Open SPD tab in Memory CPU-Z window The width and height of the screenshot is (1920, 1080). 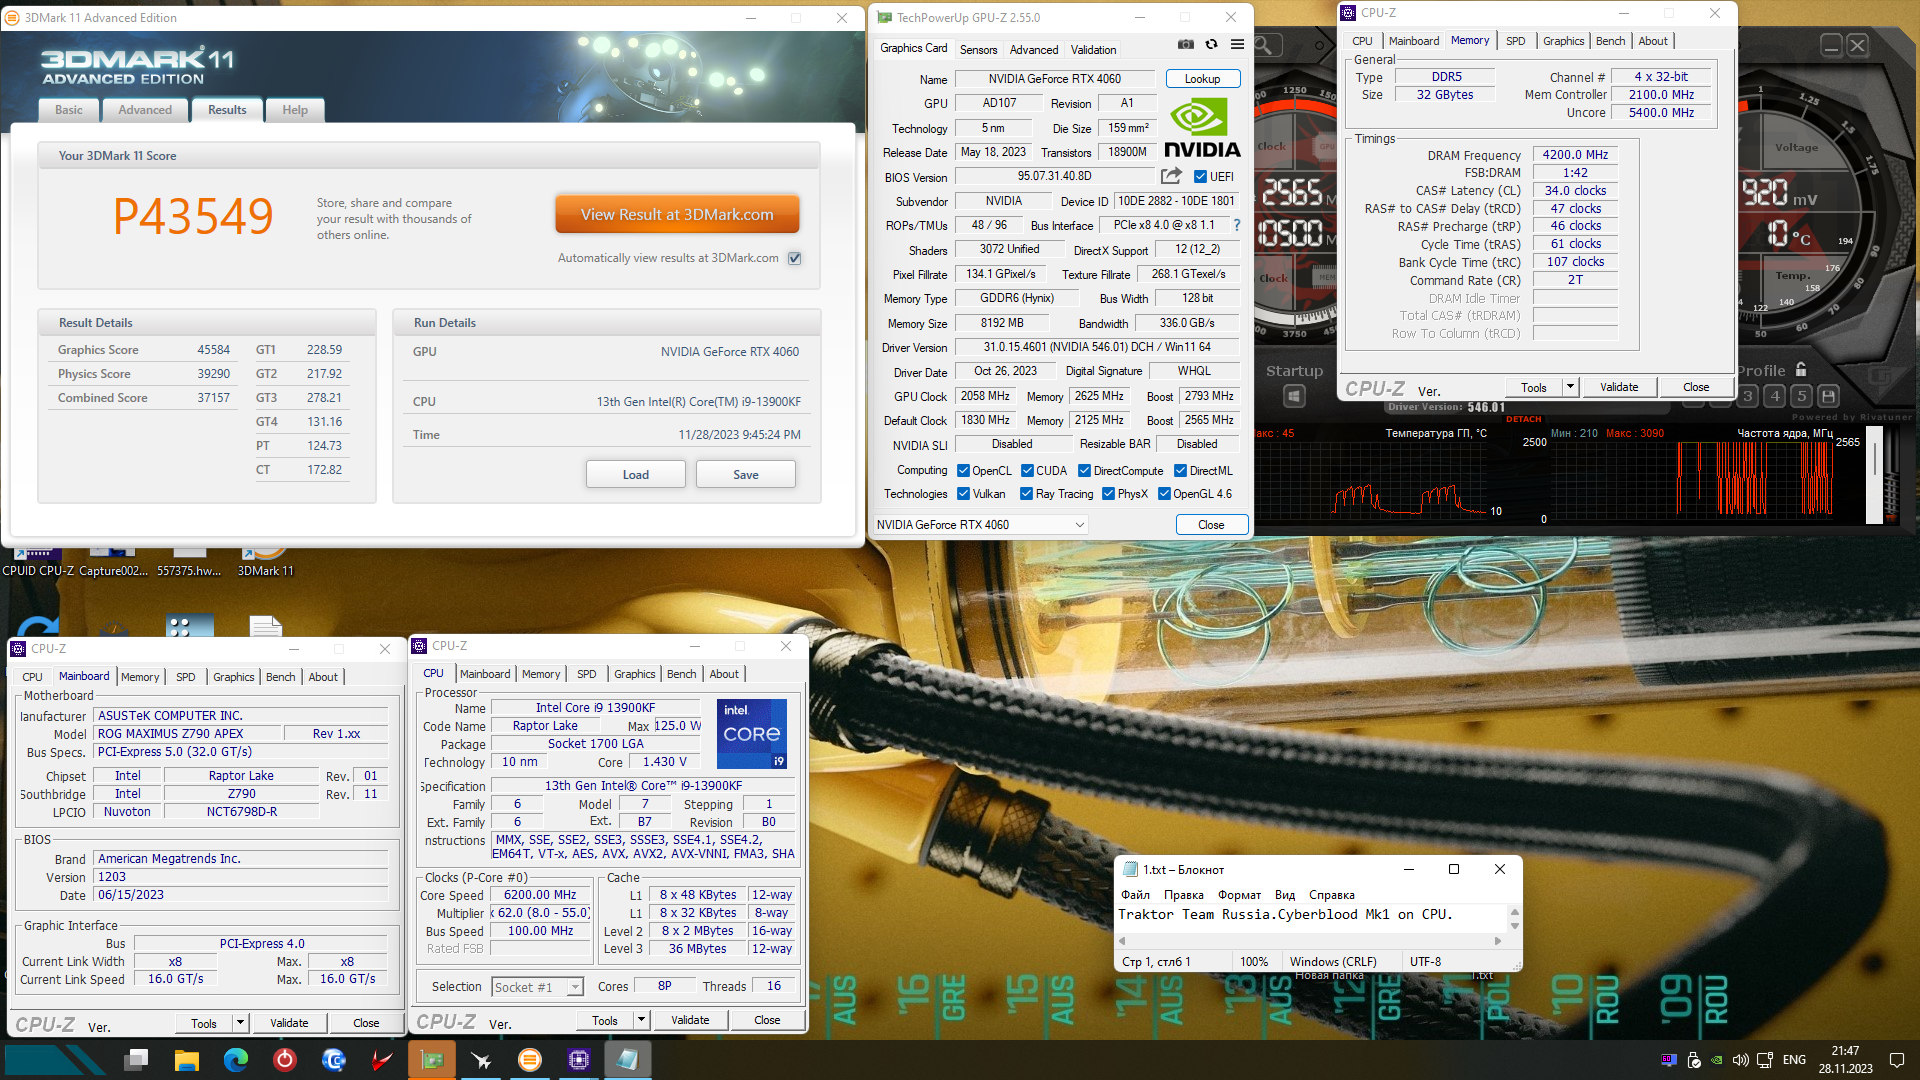click(x=1516, y=41)
